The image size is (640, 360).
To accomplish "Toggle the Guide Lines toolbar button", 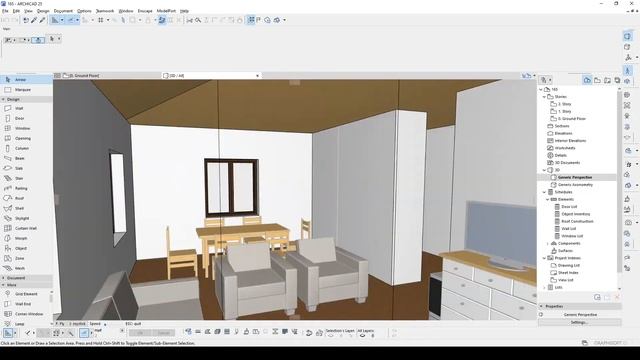I will [55, 20].
